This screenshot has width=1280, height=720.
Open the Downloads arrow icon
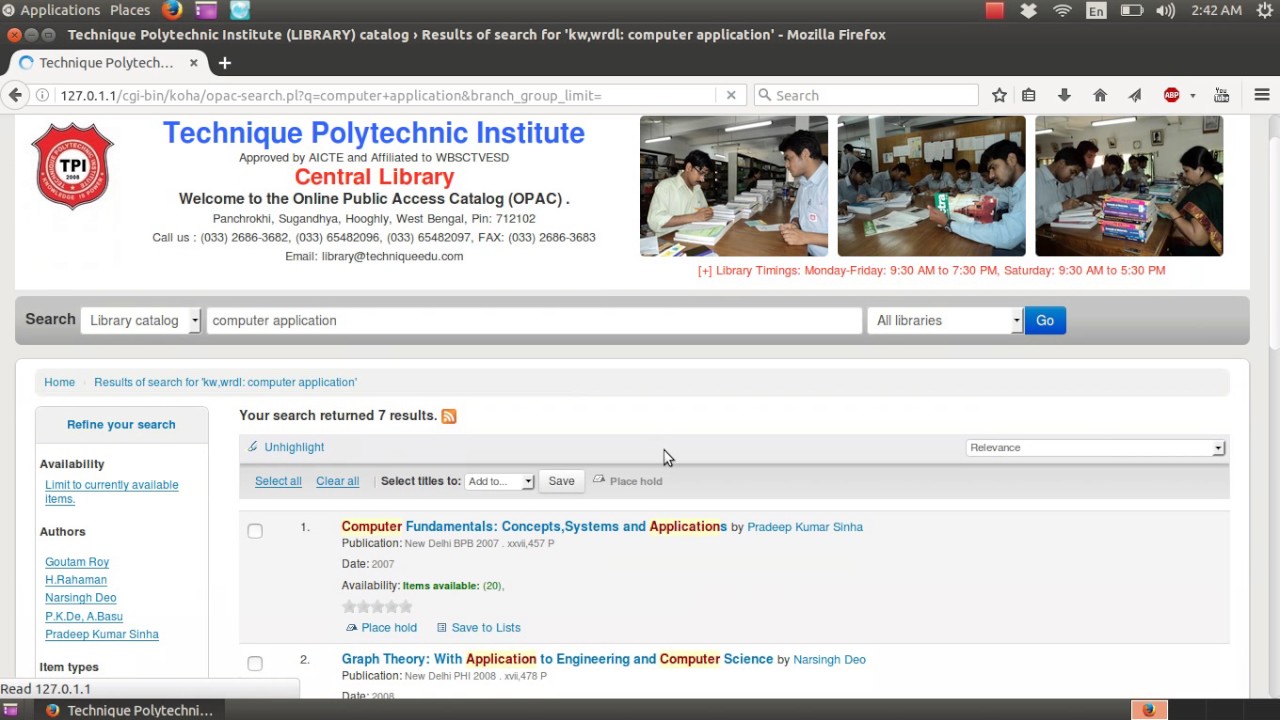click(1064, 95)
